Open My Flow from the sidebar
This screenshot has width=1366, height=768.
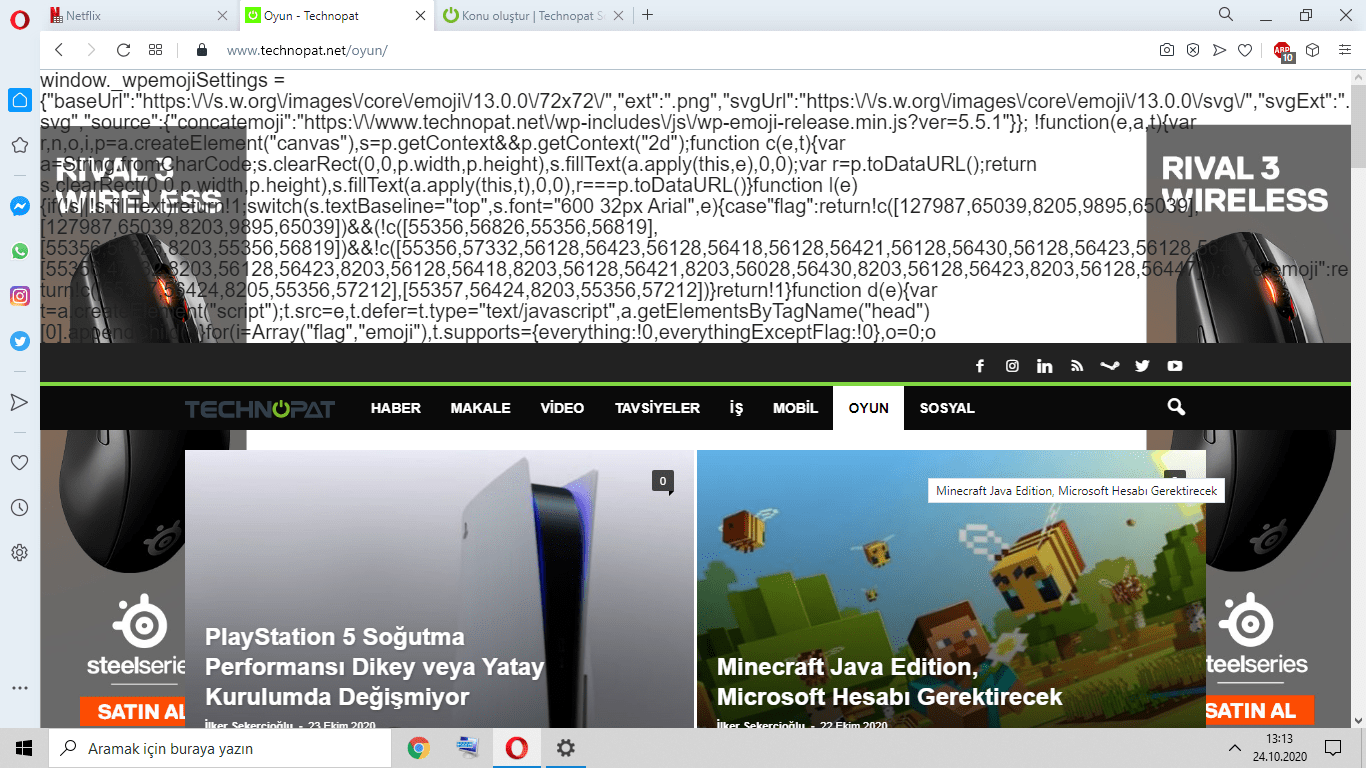click(x=19, y=402)
